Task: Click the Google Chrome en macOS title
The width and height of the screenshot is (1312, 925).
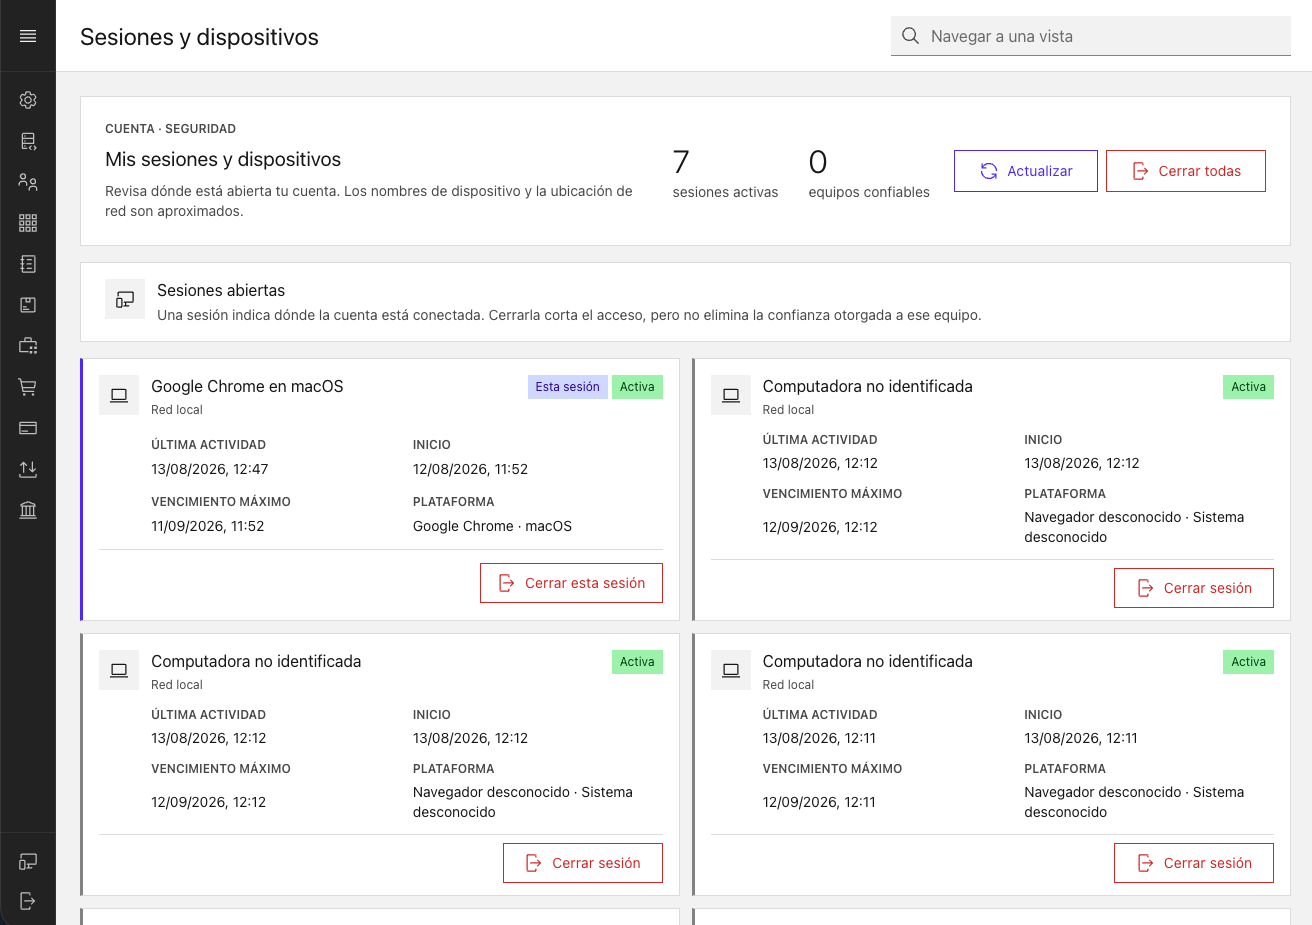Action: (x=247, y=386)
